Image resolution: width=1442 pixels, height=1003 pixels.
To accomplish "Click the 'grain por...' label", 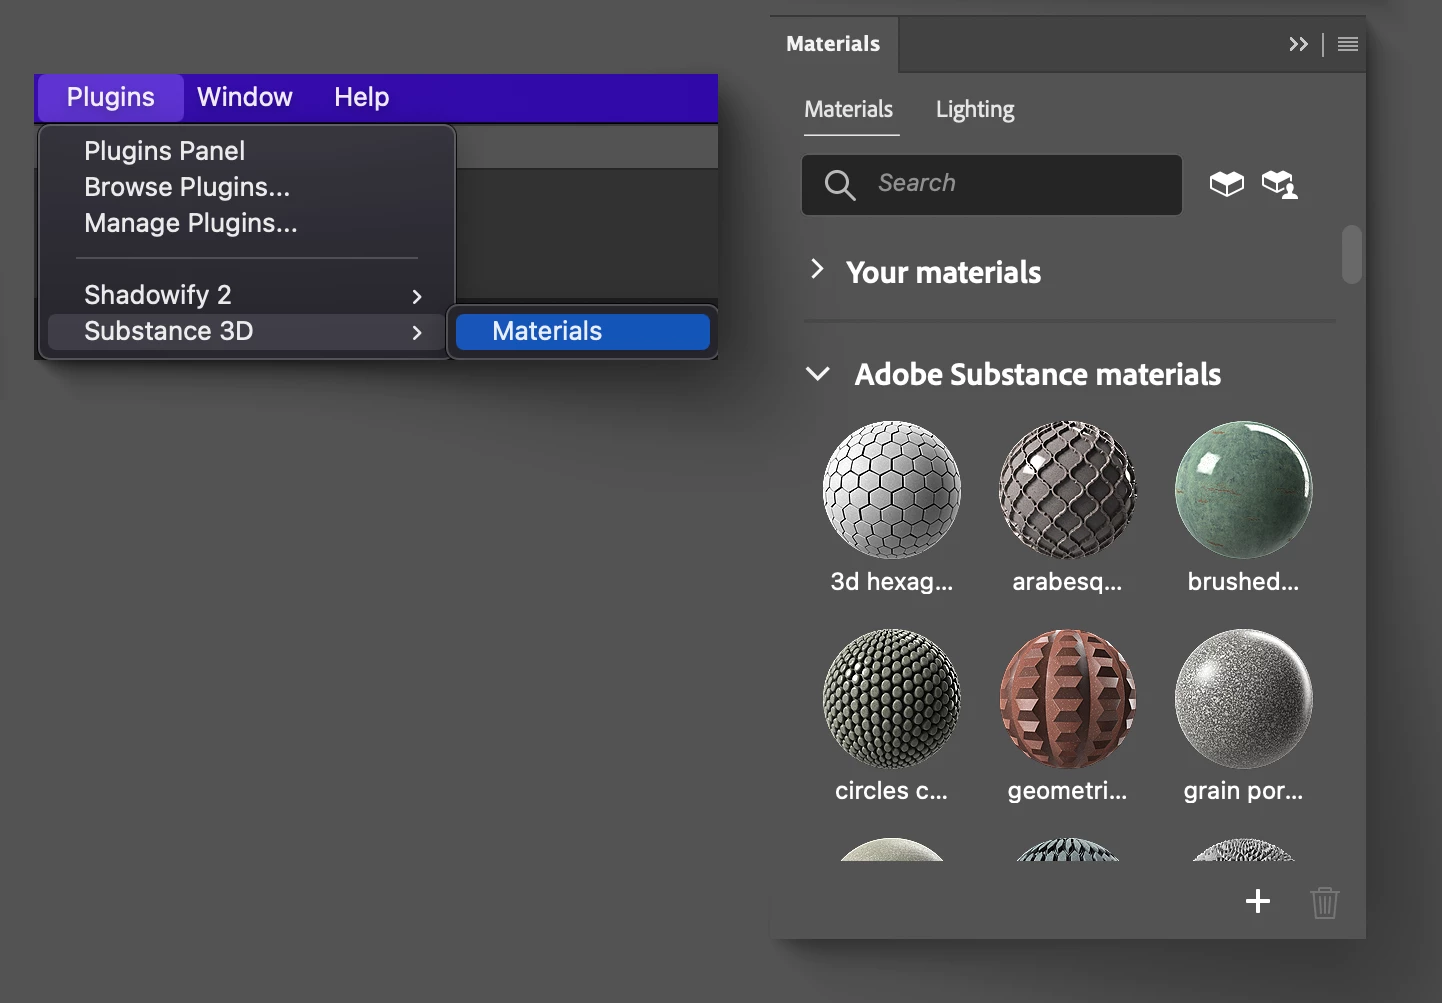I will (1243, 791).
